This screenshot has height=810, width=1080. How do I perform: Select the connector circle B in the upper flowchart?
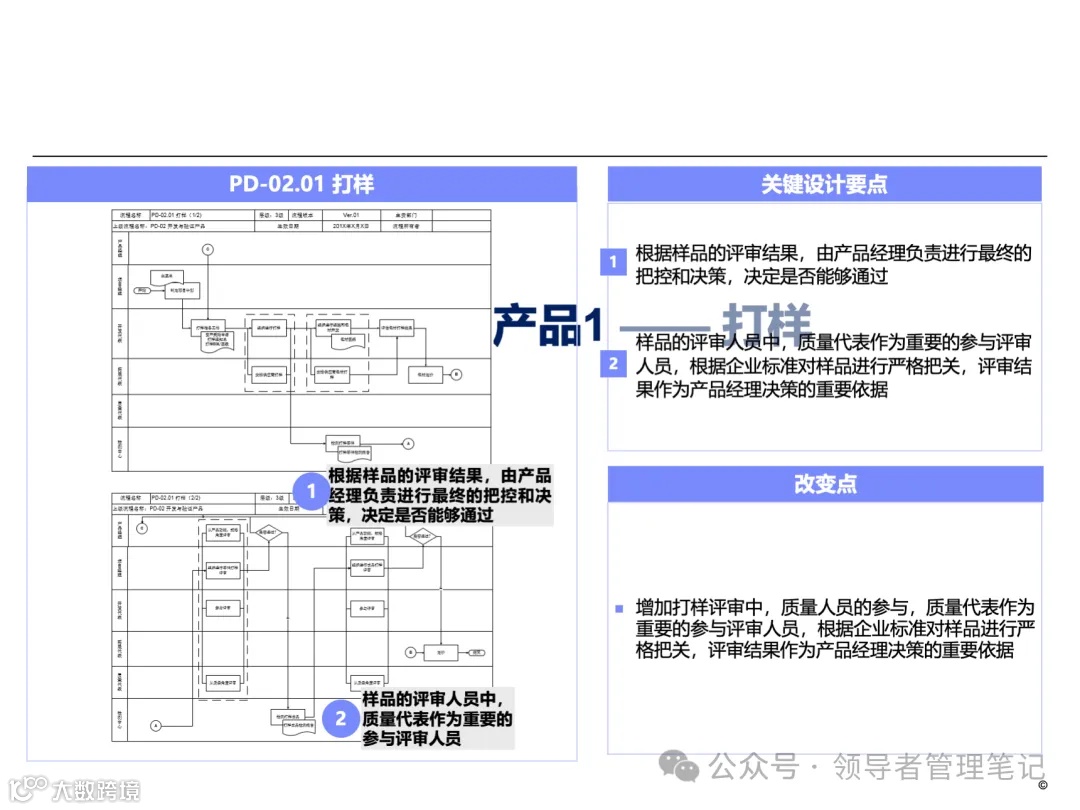pos(456,376)
